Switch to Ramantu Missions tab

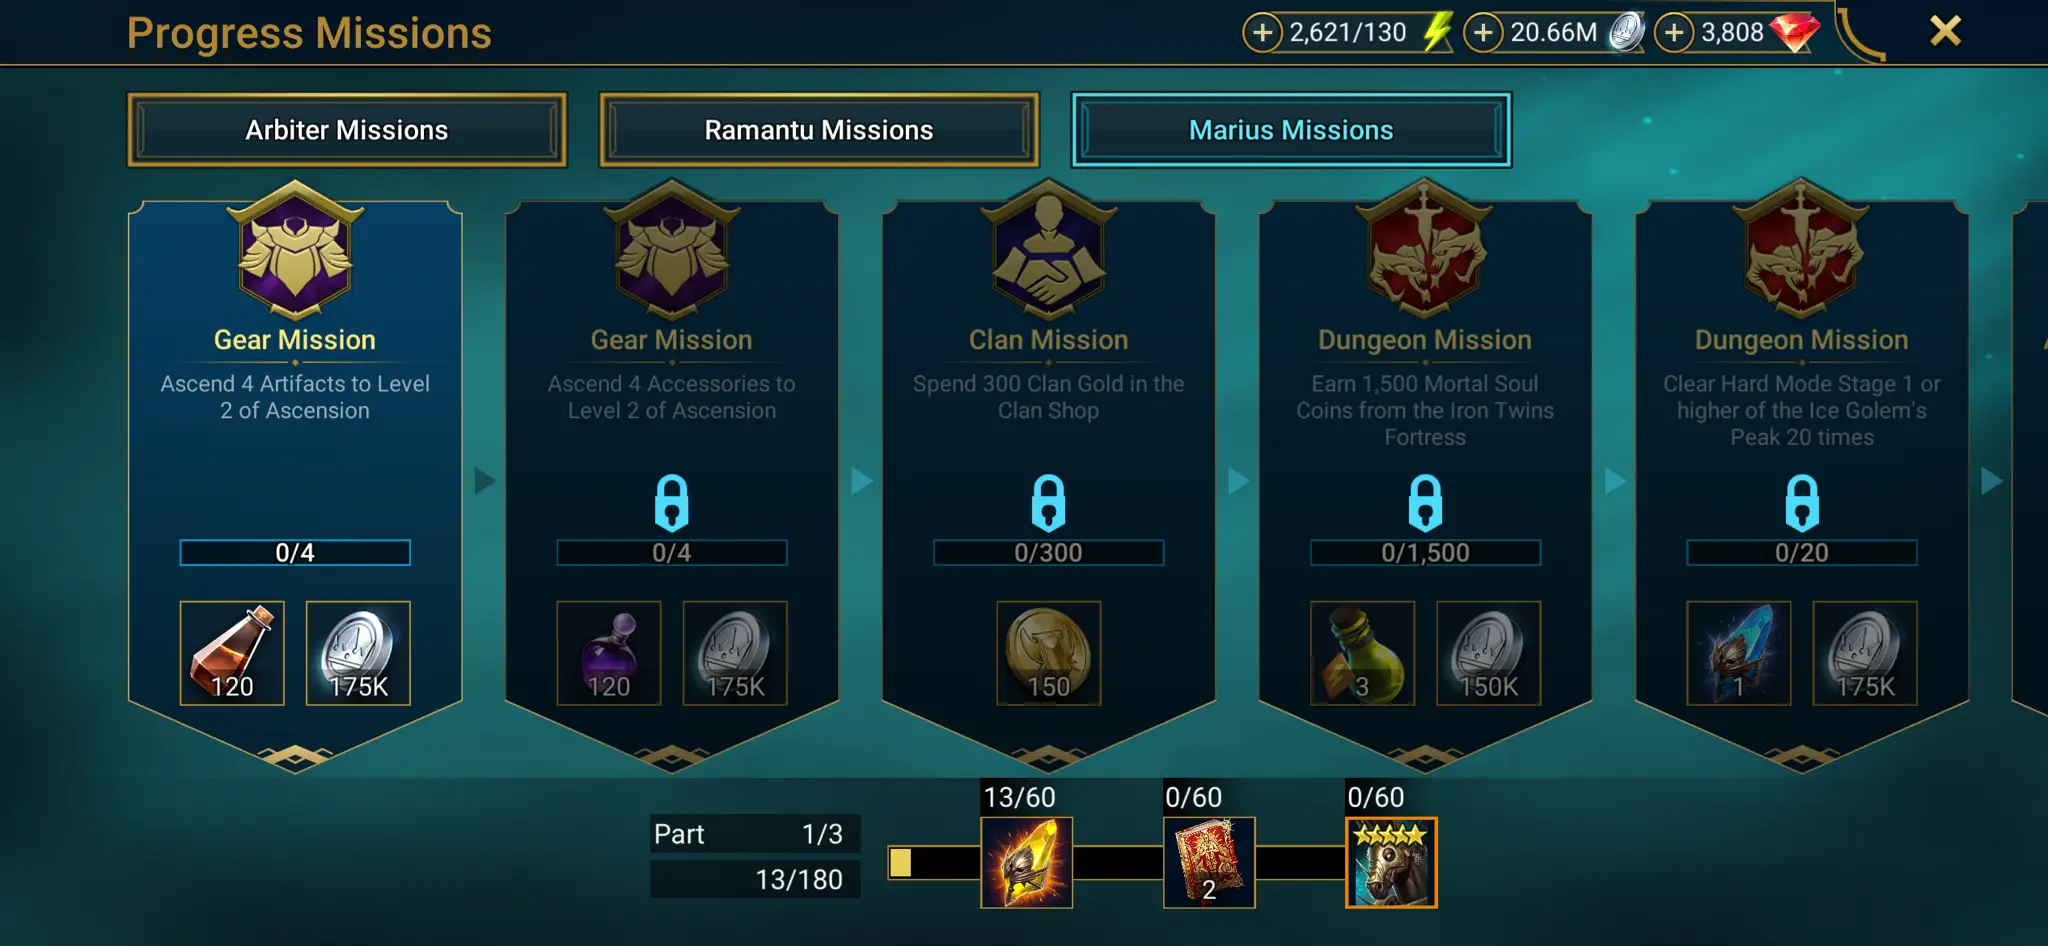819,130
